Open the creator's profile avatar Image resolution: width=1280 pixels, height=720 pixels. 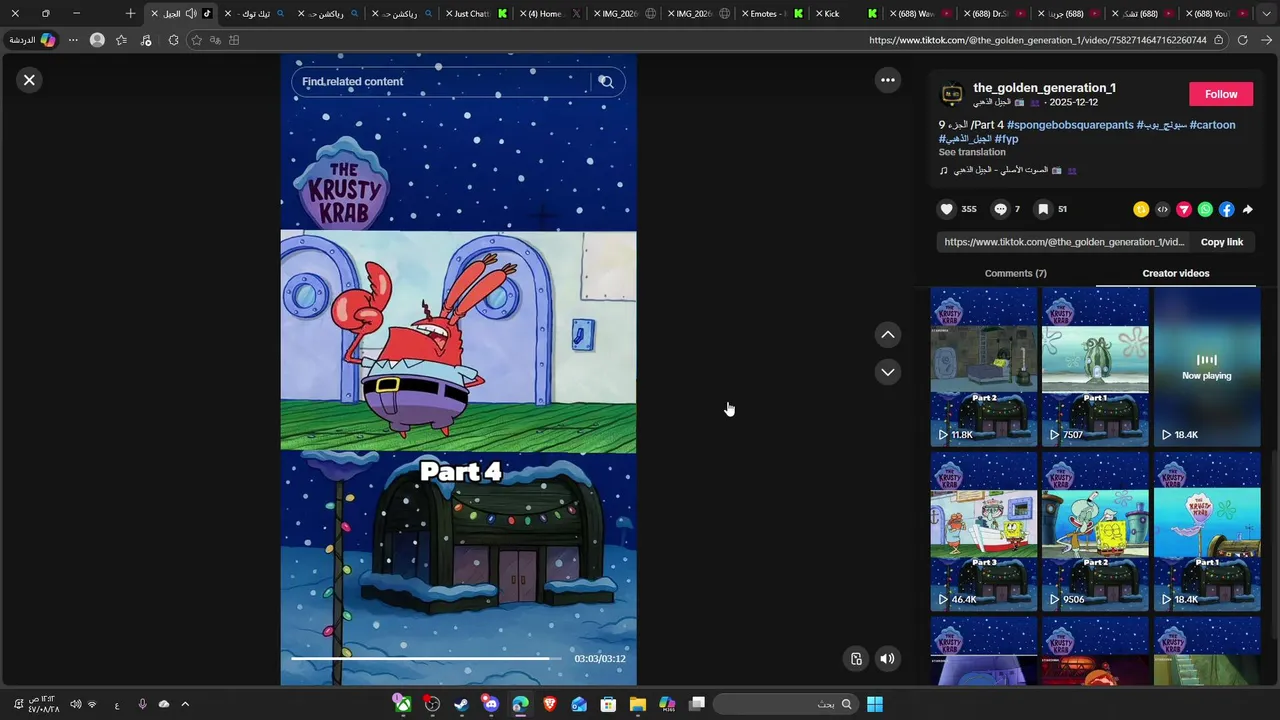coord(952,94)
